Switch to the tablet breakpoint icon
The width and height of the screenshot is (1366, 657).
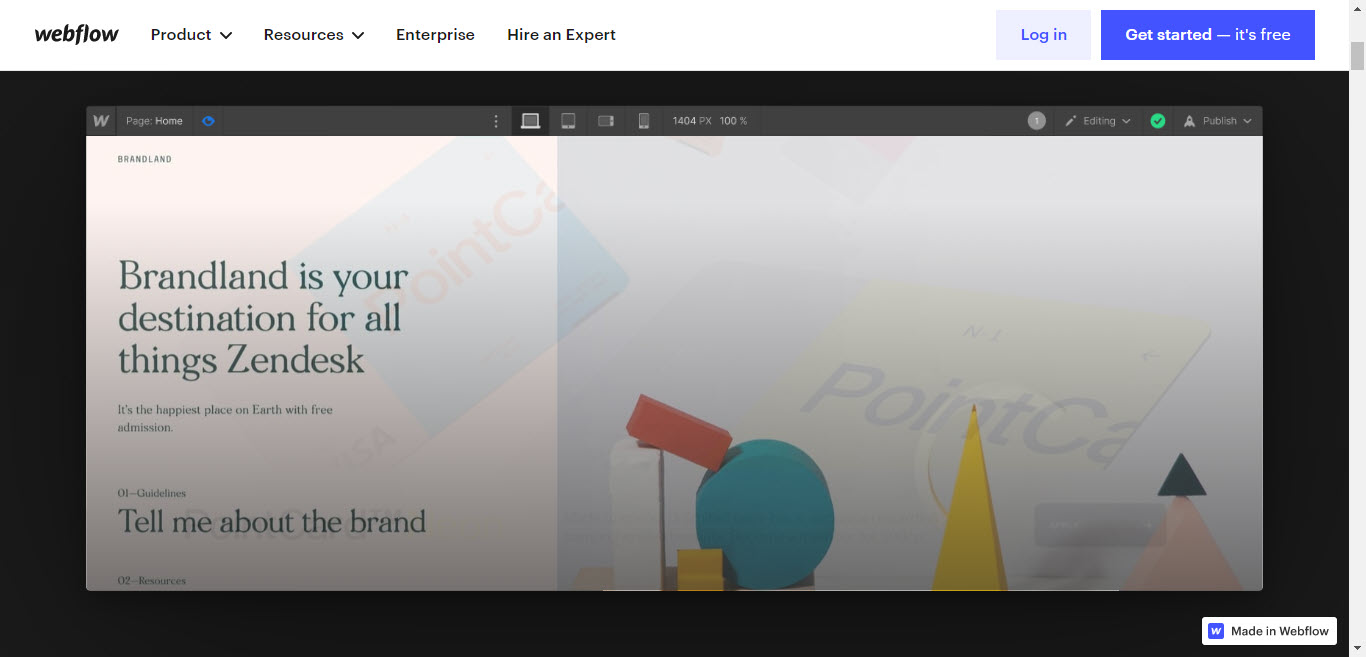pyautogui.click(x=568, y=120)
